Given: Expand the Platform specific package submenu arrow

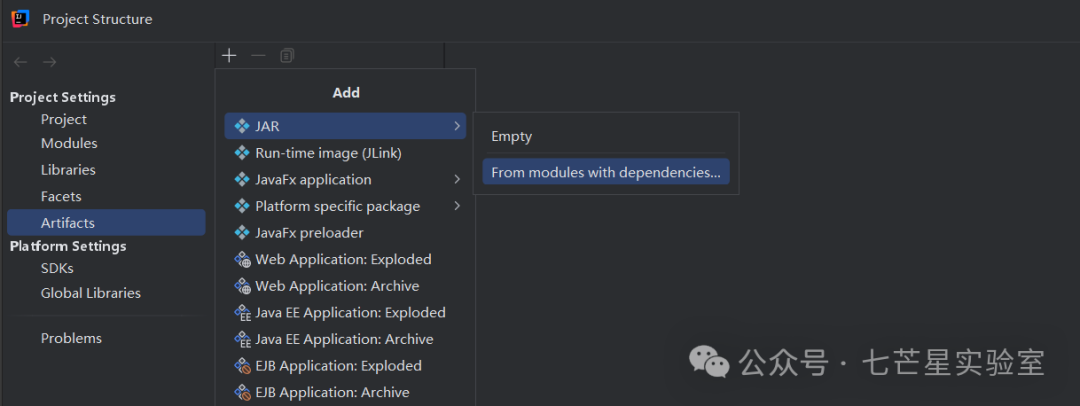Looking at the screenshot, I should 457,205.
